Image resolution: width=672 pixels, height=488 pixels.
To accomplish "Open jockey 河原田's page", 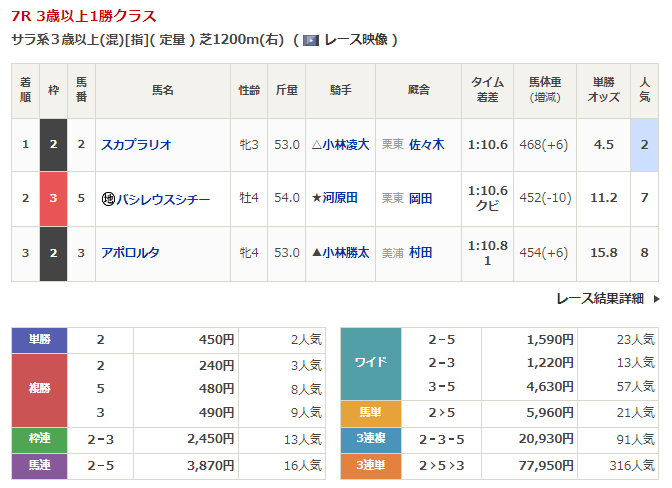I will click(340, 199).
